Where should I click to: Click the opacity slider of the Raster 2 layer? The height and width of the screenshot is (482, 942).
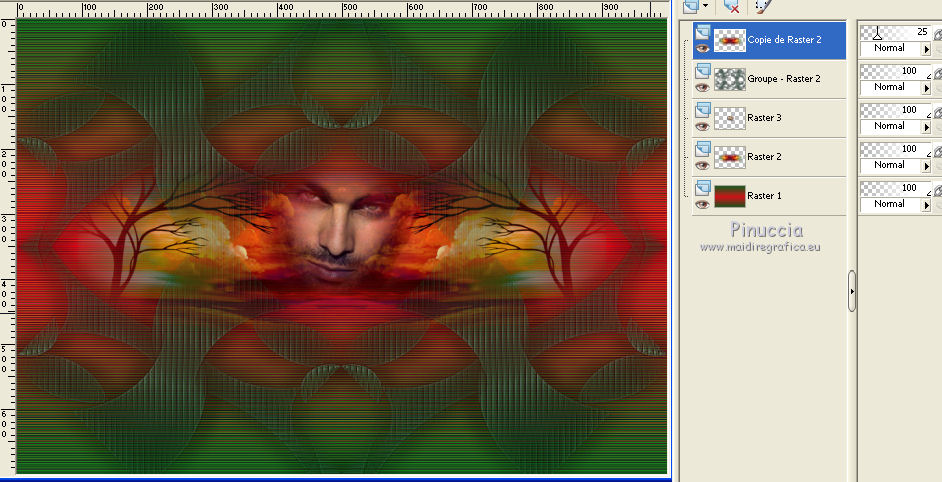coord(895,150)
